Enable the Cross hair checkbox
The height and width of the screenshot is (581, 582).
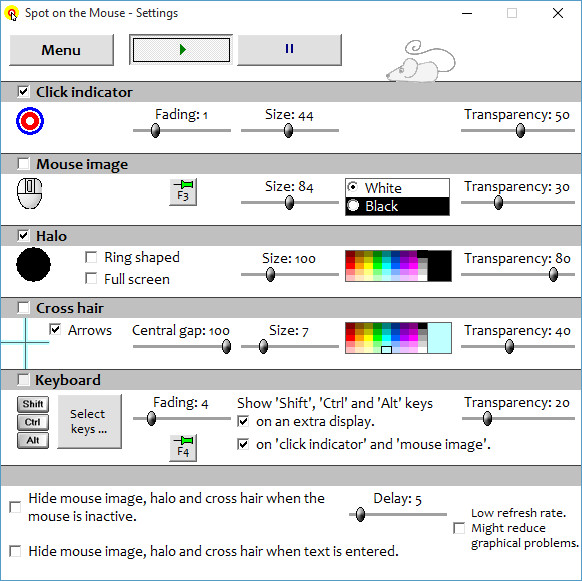(23, 308)
